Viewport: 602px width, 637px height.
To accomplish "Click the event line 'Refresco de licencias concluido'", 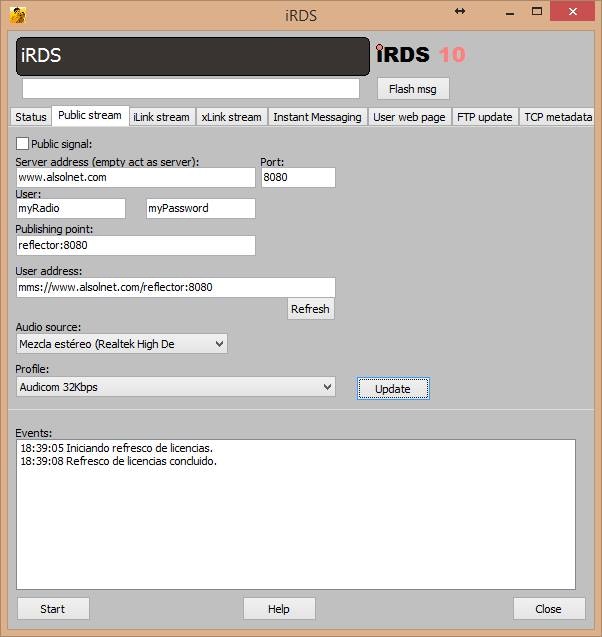I will tap(119, 461).
